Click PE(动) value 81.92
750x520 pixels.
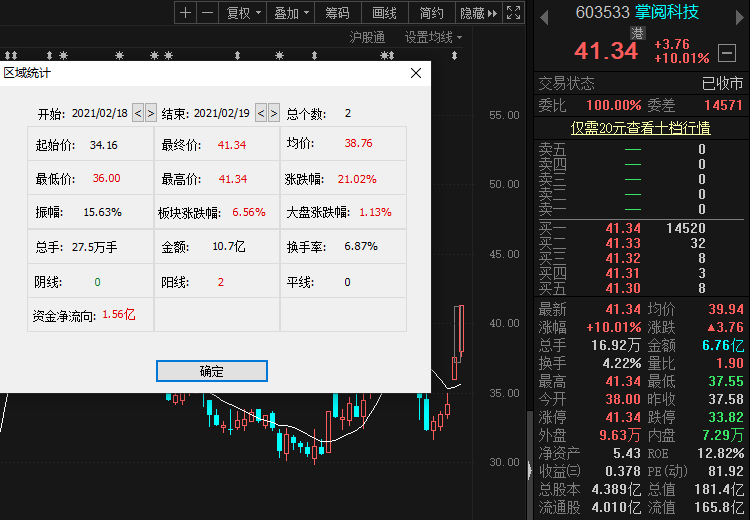(x=726, y=471)
